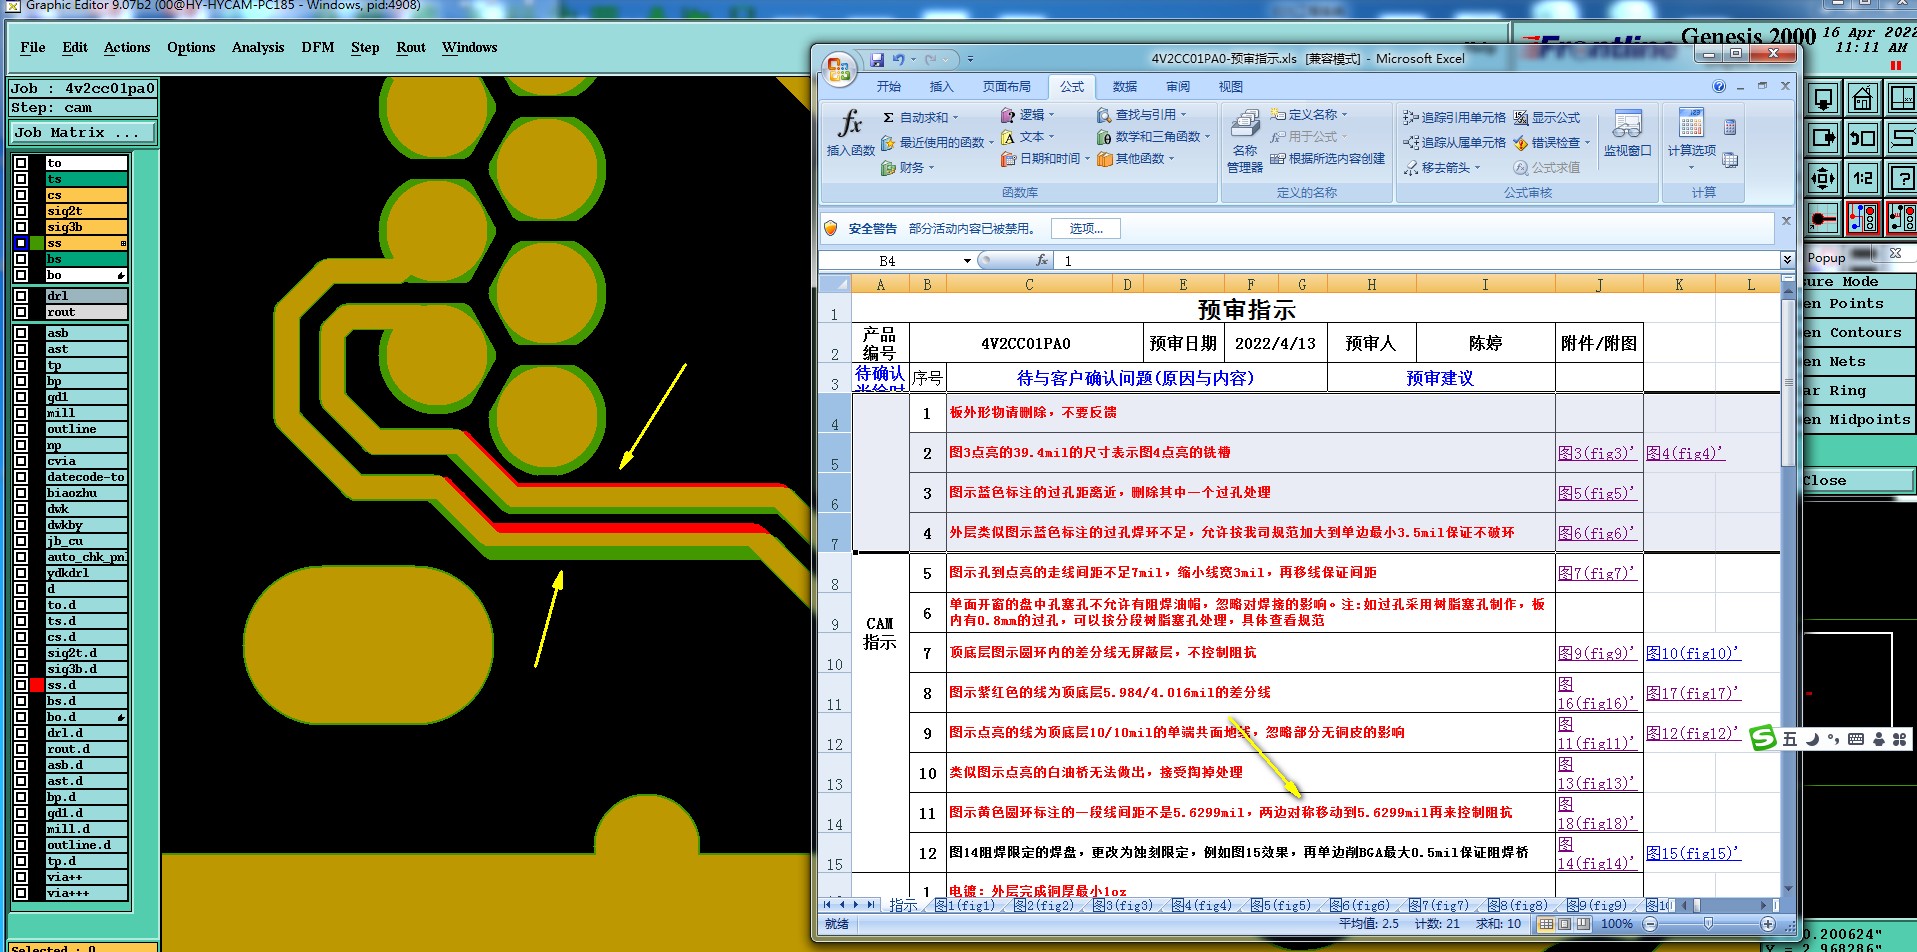
Task: Undo the last action in Excel
Action: pos(898,59)
